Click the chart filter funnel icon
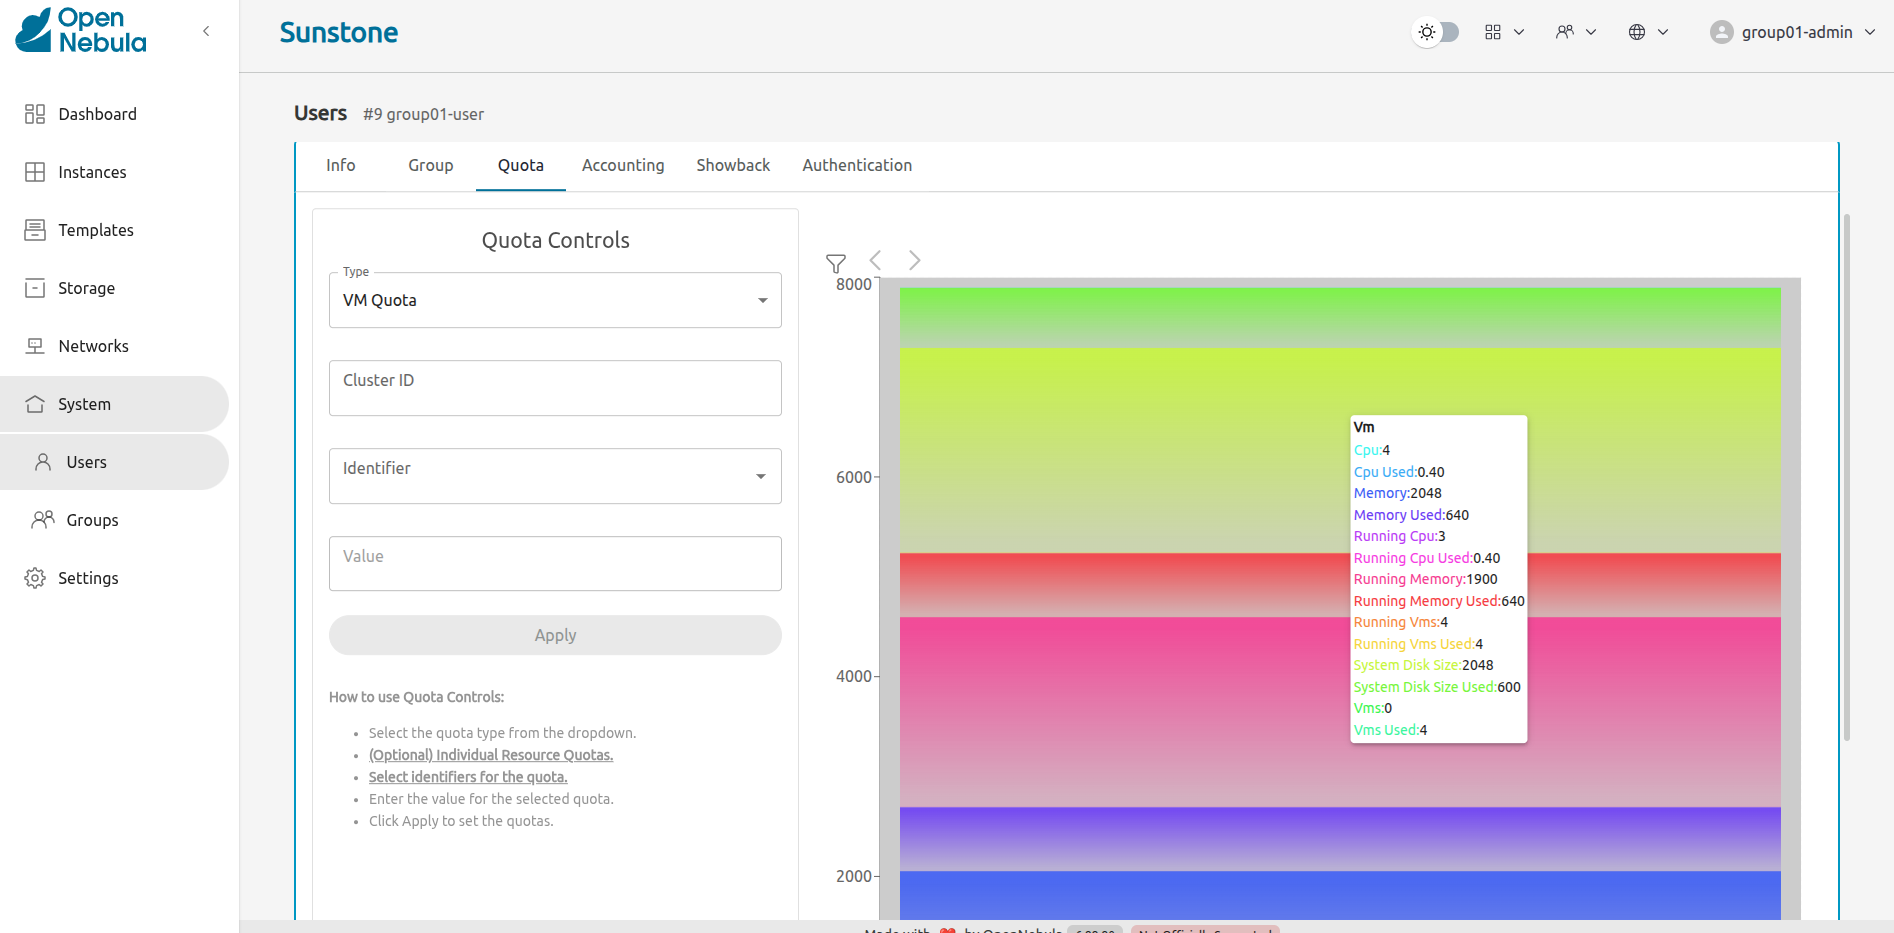The width and height of the screenshot is (1894, 933). [836, 263]
